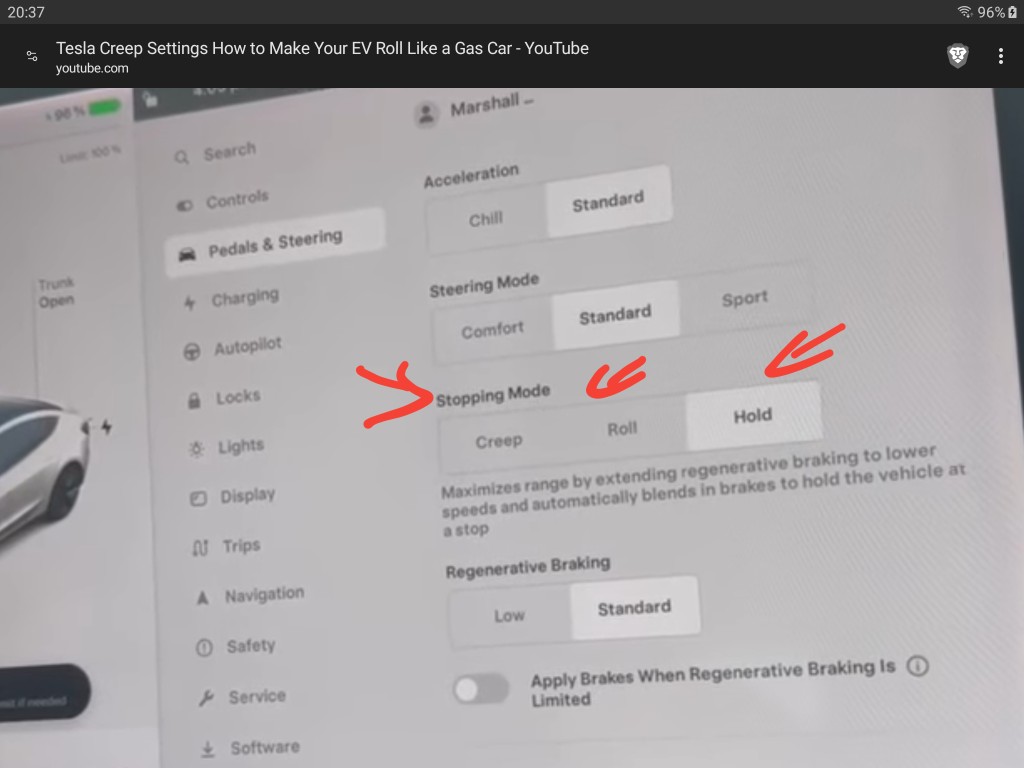Tap the padlock Locks icon
Viewport: 1024px width, 768px height.
click(194, 400)
